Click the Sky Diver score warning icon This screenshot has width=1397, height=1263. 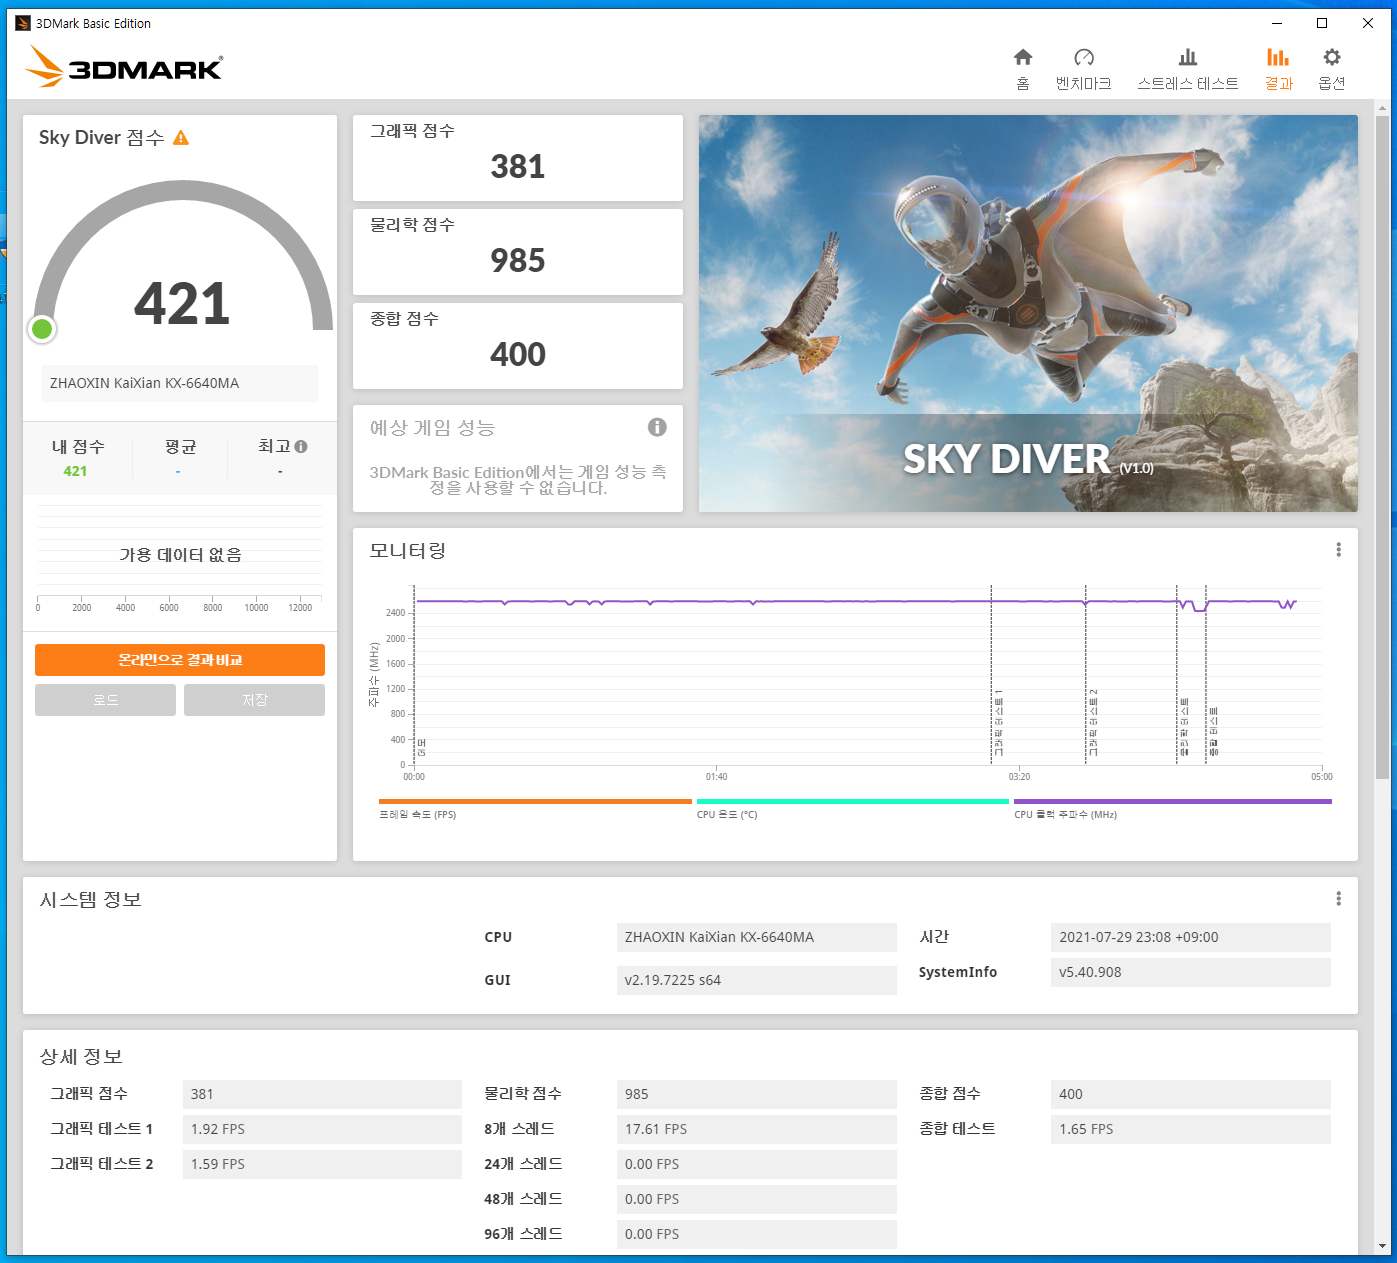coord(181,137)
